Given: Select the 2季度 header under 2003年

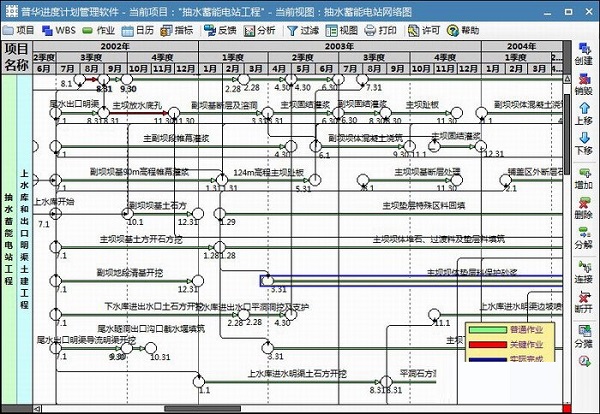Looking at the screenshot, I should 303,57.
